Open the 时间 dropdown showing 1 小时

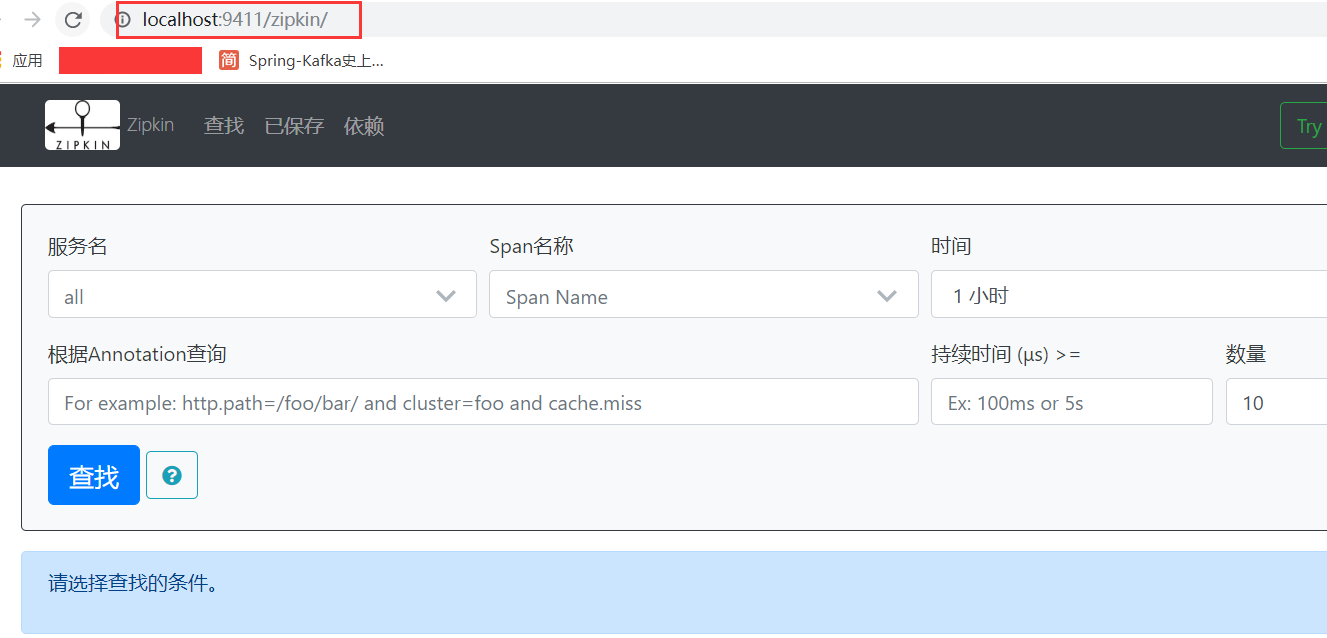[x=1129, y=294]
